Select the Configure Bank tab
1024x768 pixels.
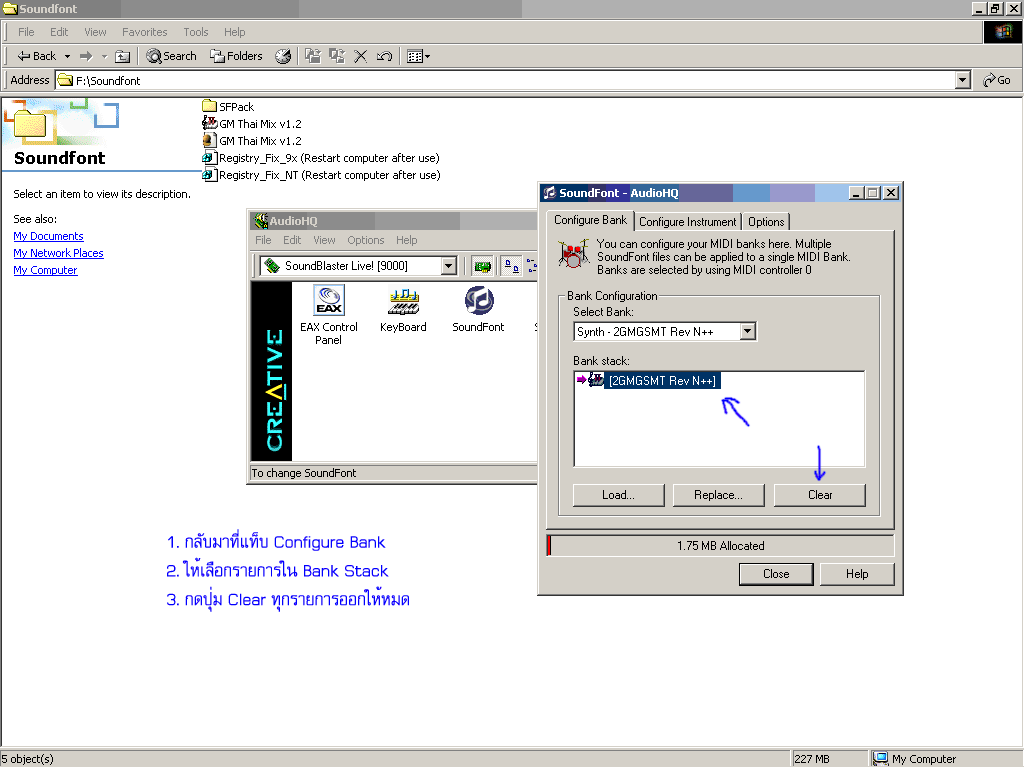tap(590, 220)
